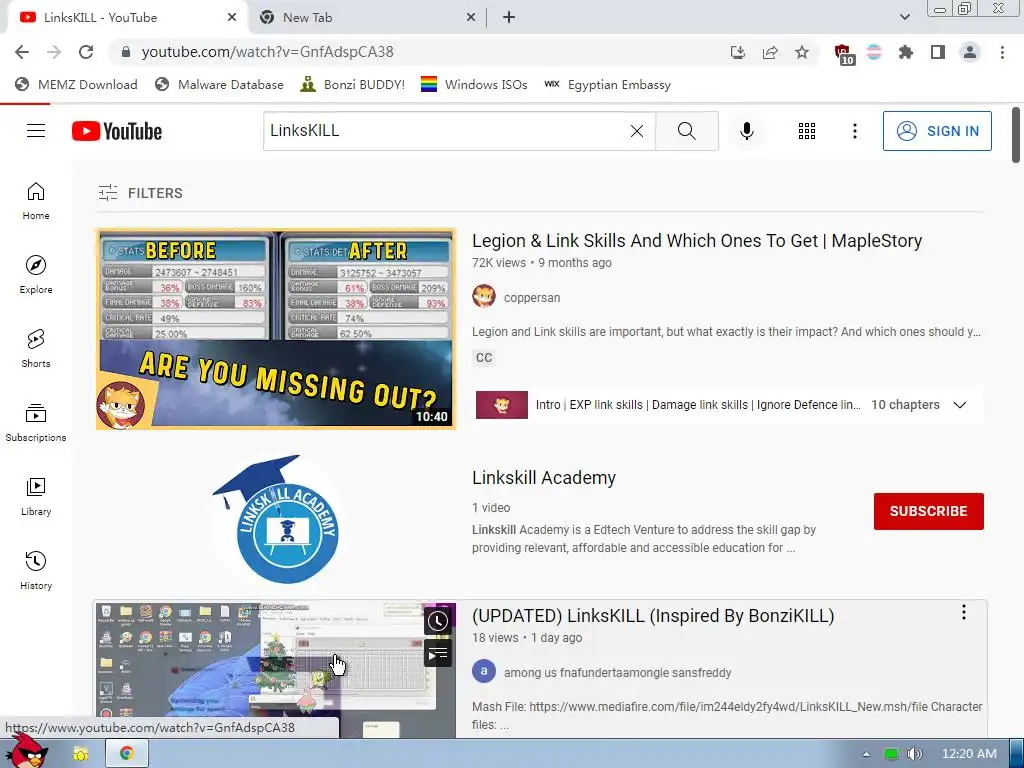Open LinksKILL video three-dot menu
This screenshot has width=1024, height=768.
963,613
